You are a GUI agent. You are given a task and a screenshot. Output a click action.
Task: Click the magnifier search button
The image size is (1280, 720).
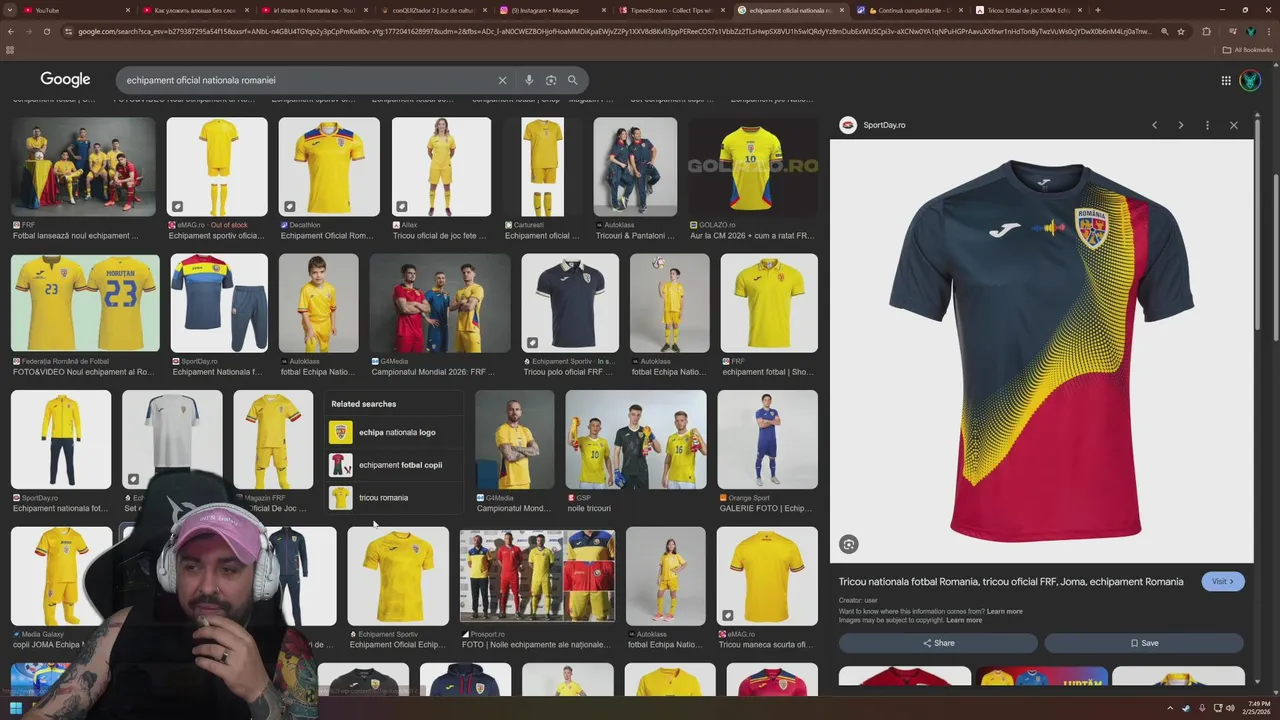coord(572,80)
